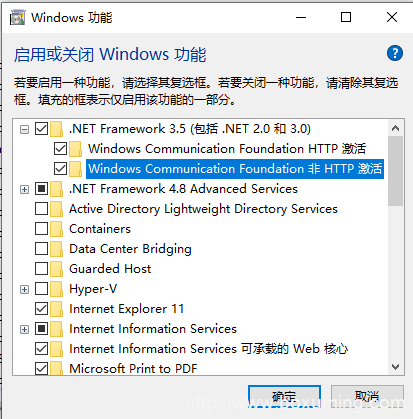Click the scrollbar down arrow

pyautogui.click(x=396, y=367)
